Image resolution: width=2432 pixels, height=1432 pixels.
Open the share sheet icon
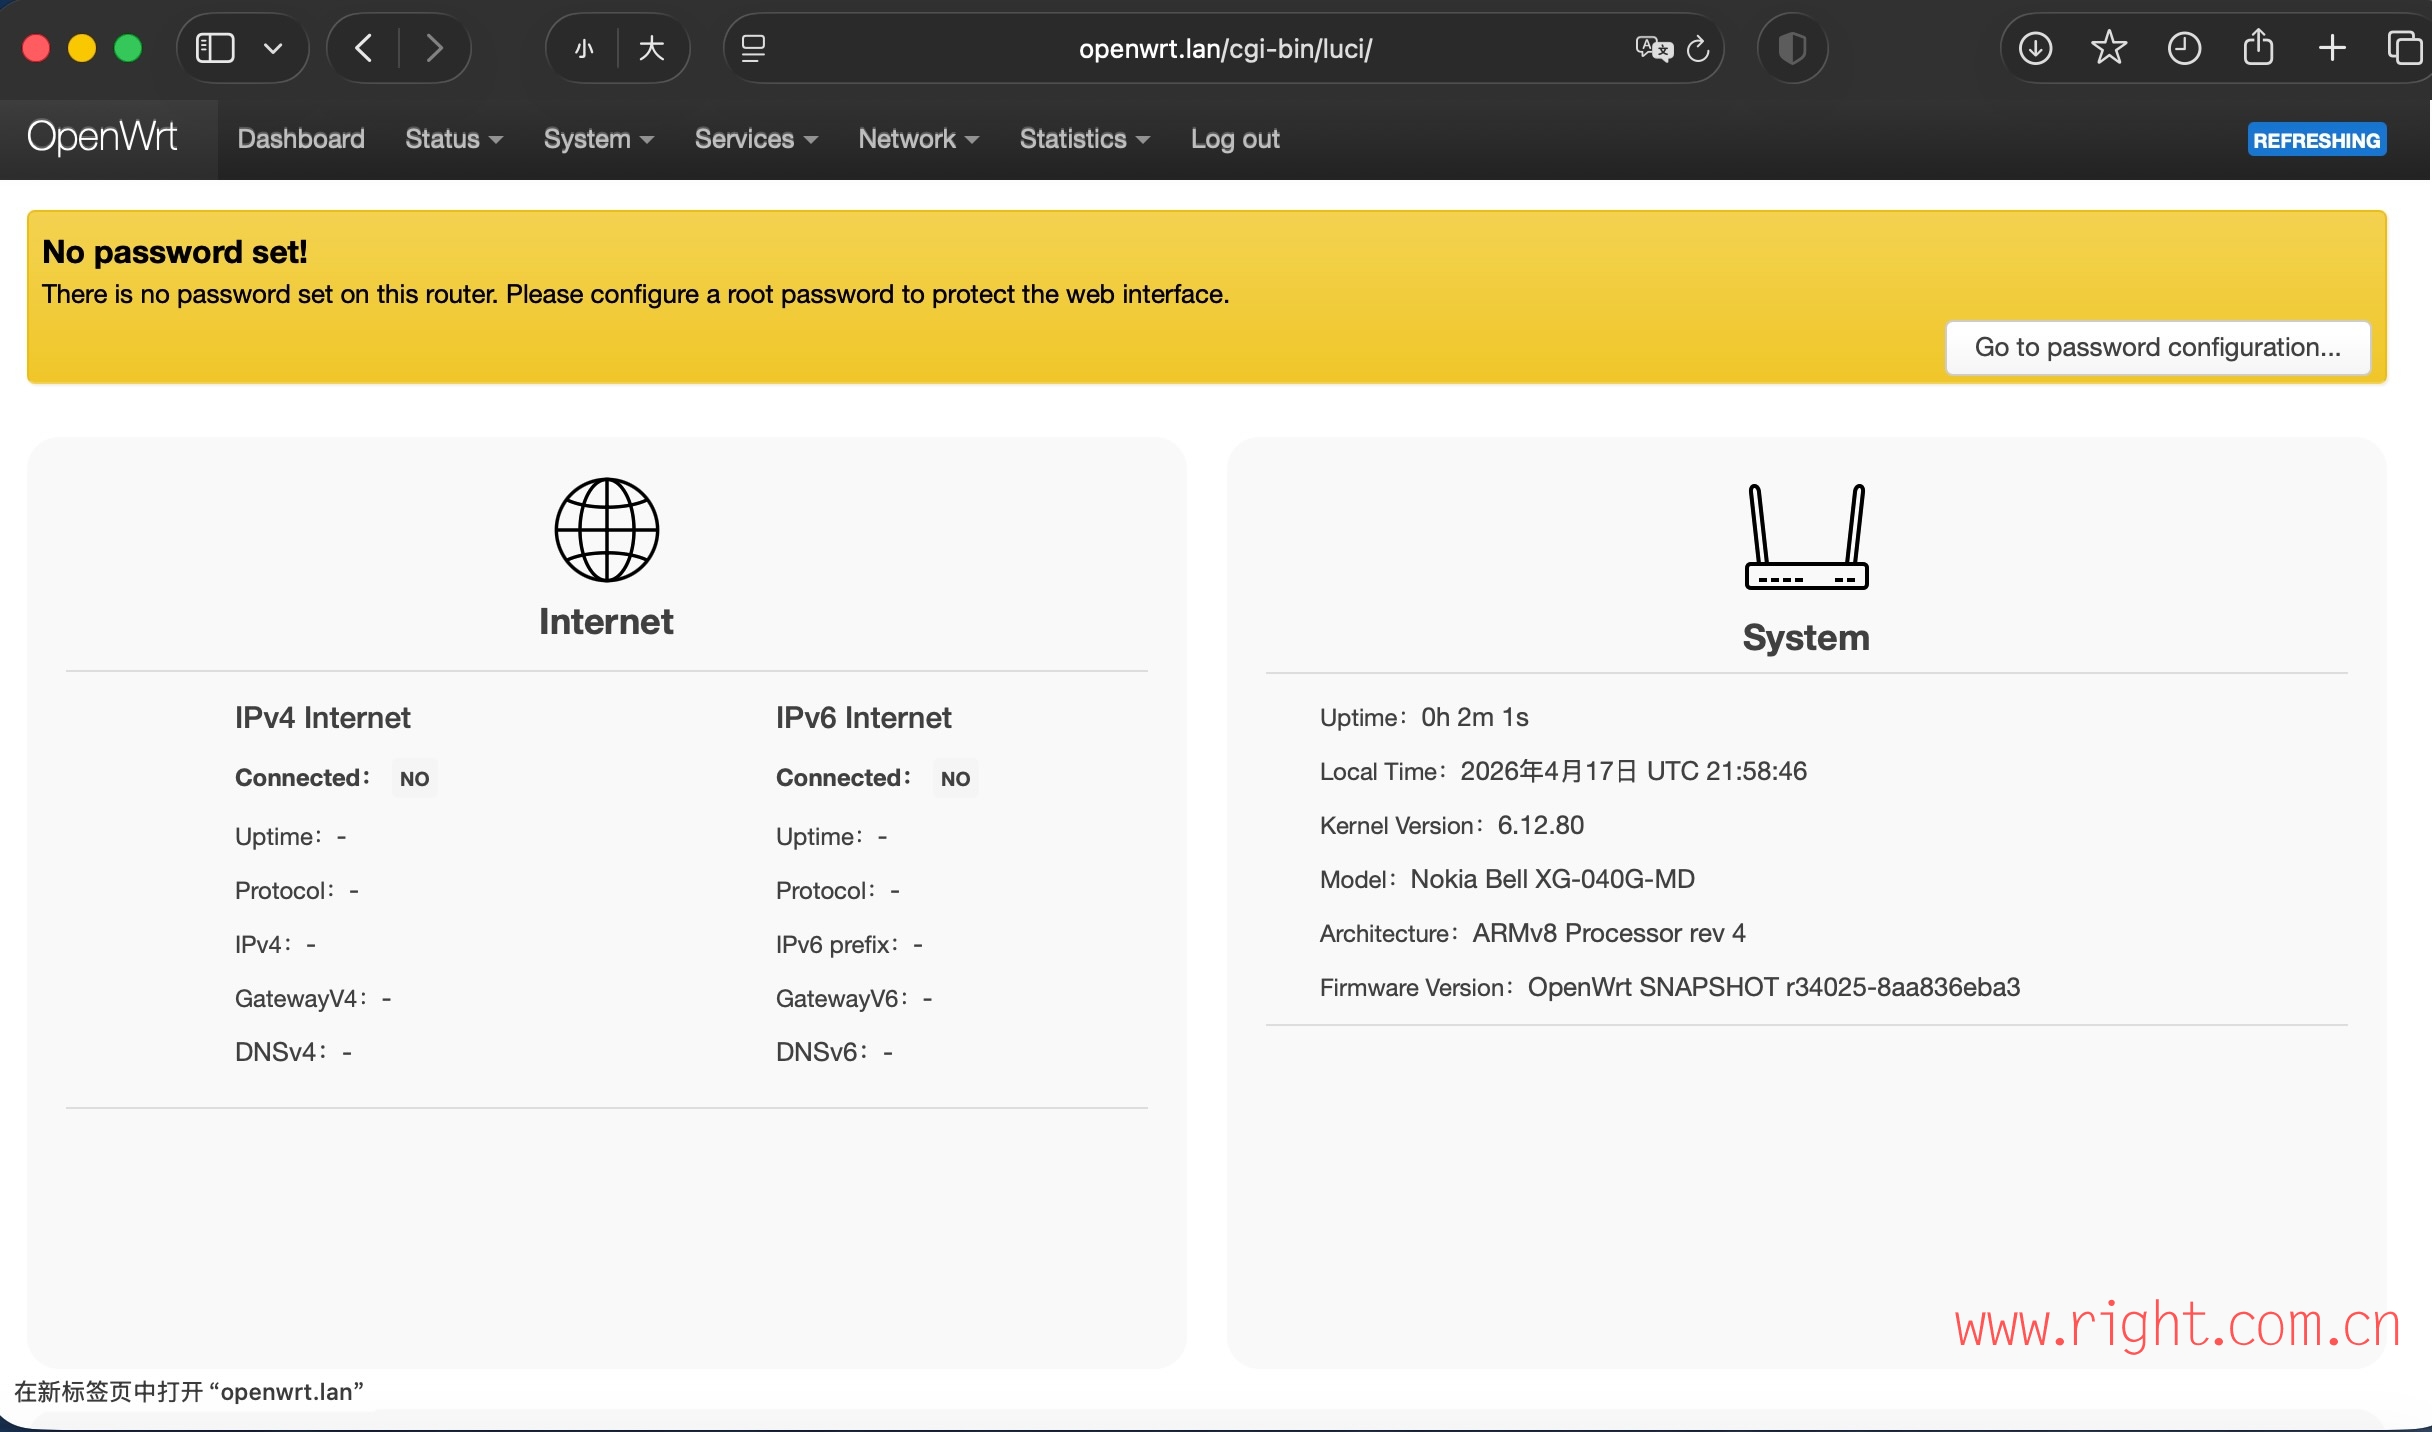[2258, 46]
